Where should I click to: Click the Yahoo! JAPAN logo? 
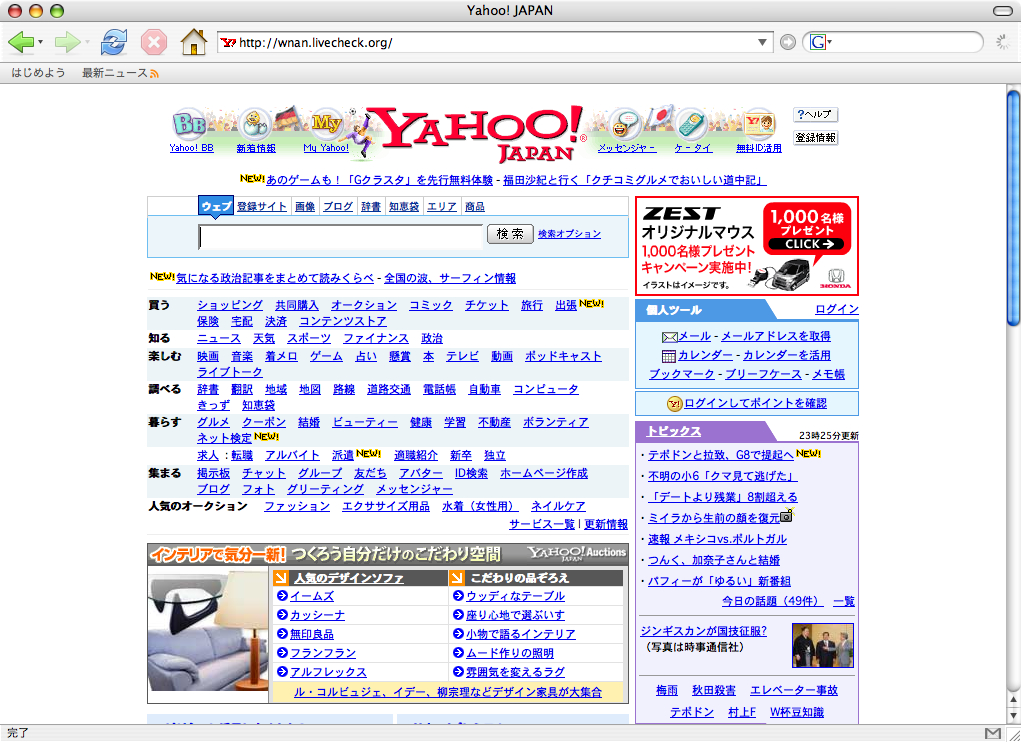(x=481, y=133)
